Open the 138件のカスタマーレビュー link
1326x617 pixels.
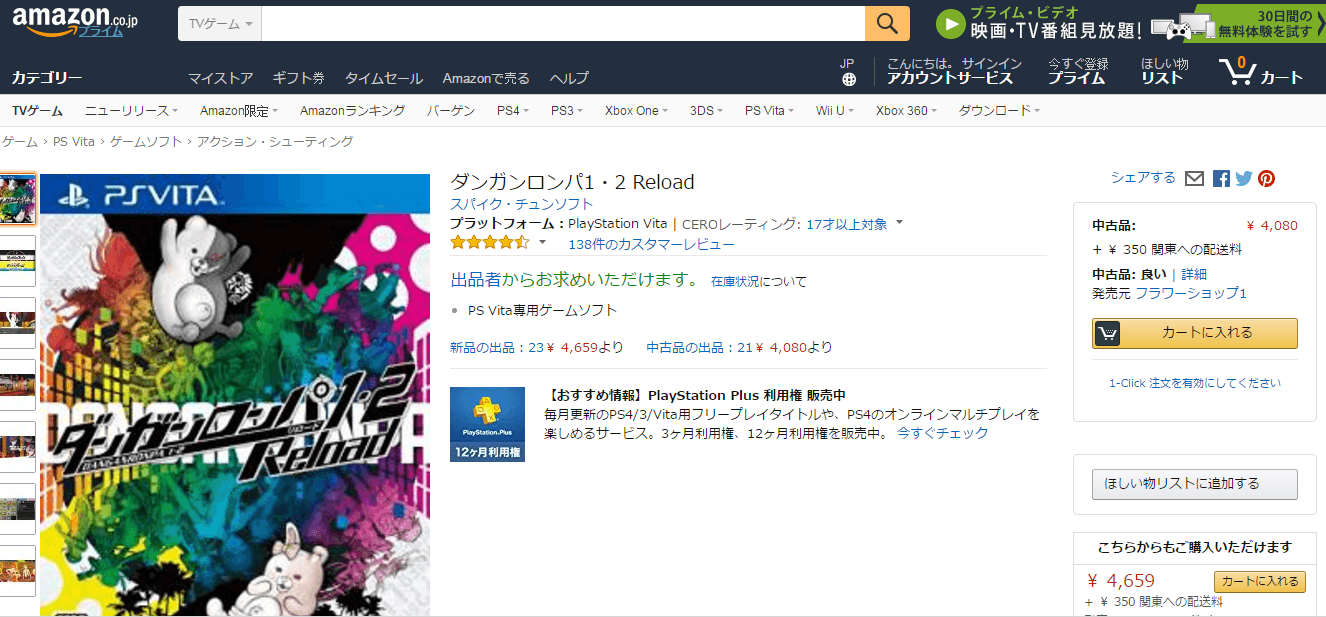point(651,244)
